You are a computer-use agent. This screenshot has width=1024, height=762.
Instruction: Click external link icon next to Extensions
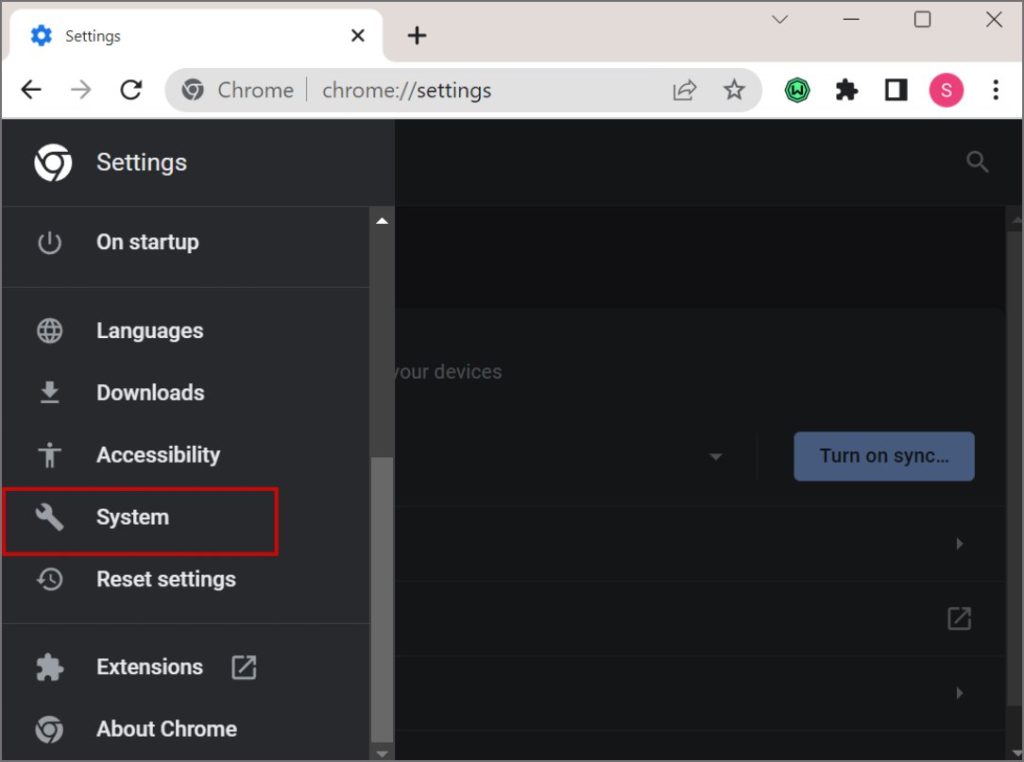244,667
